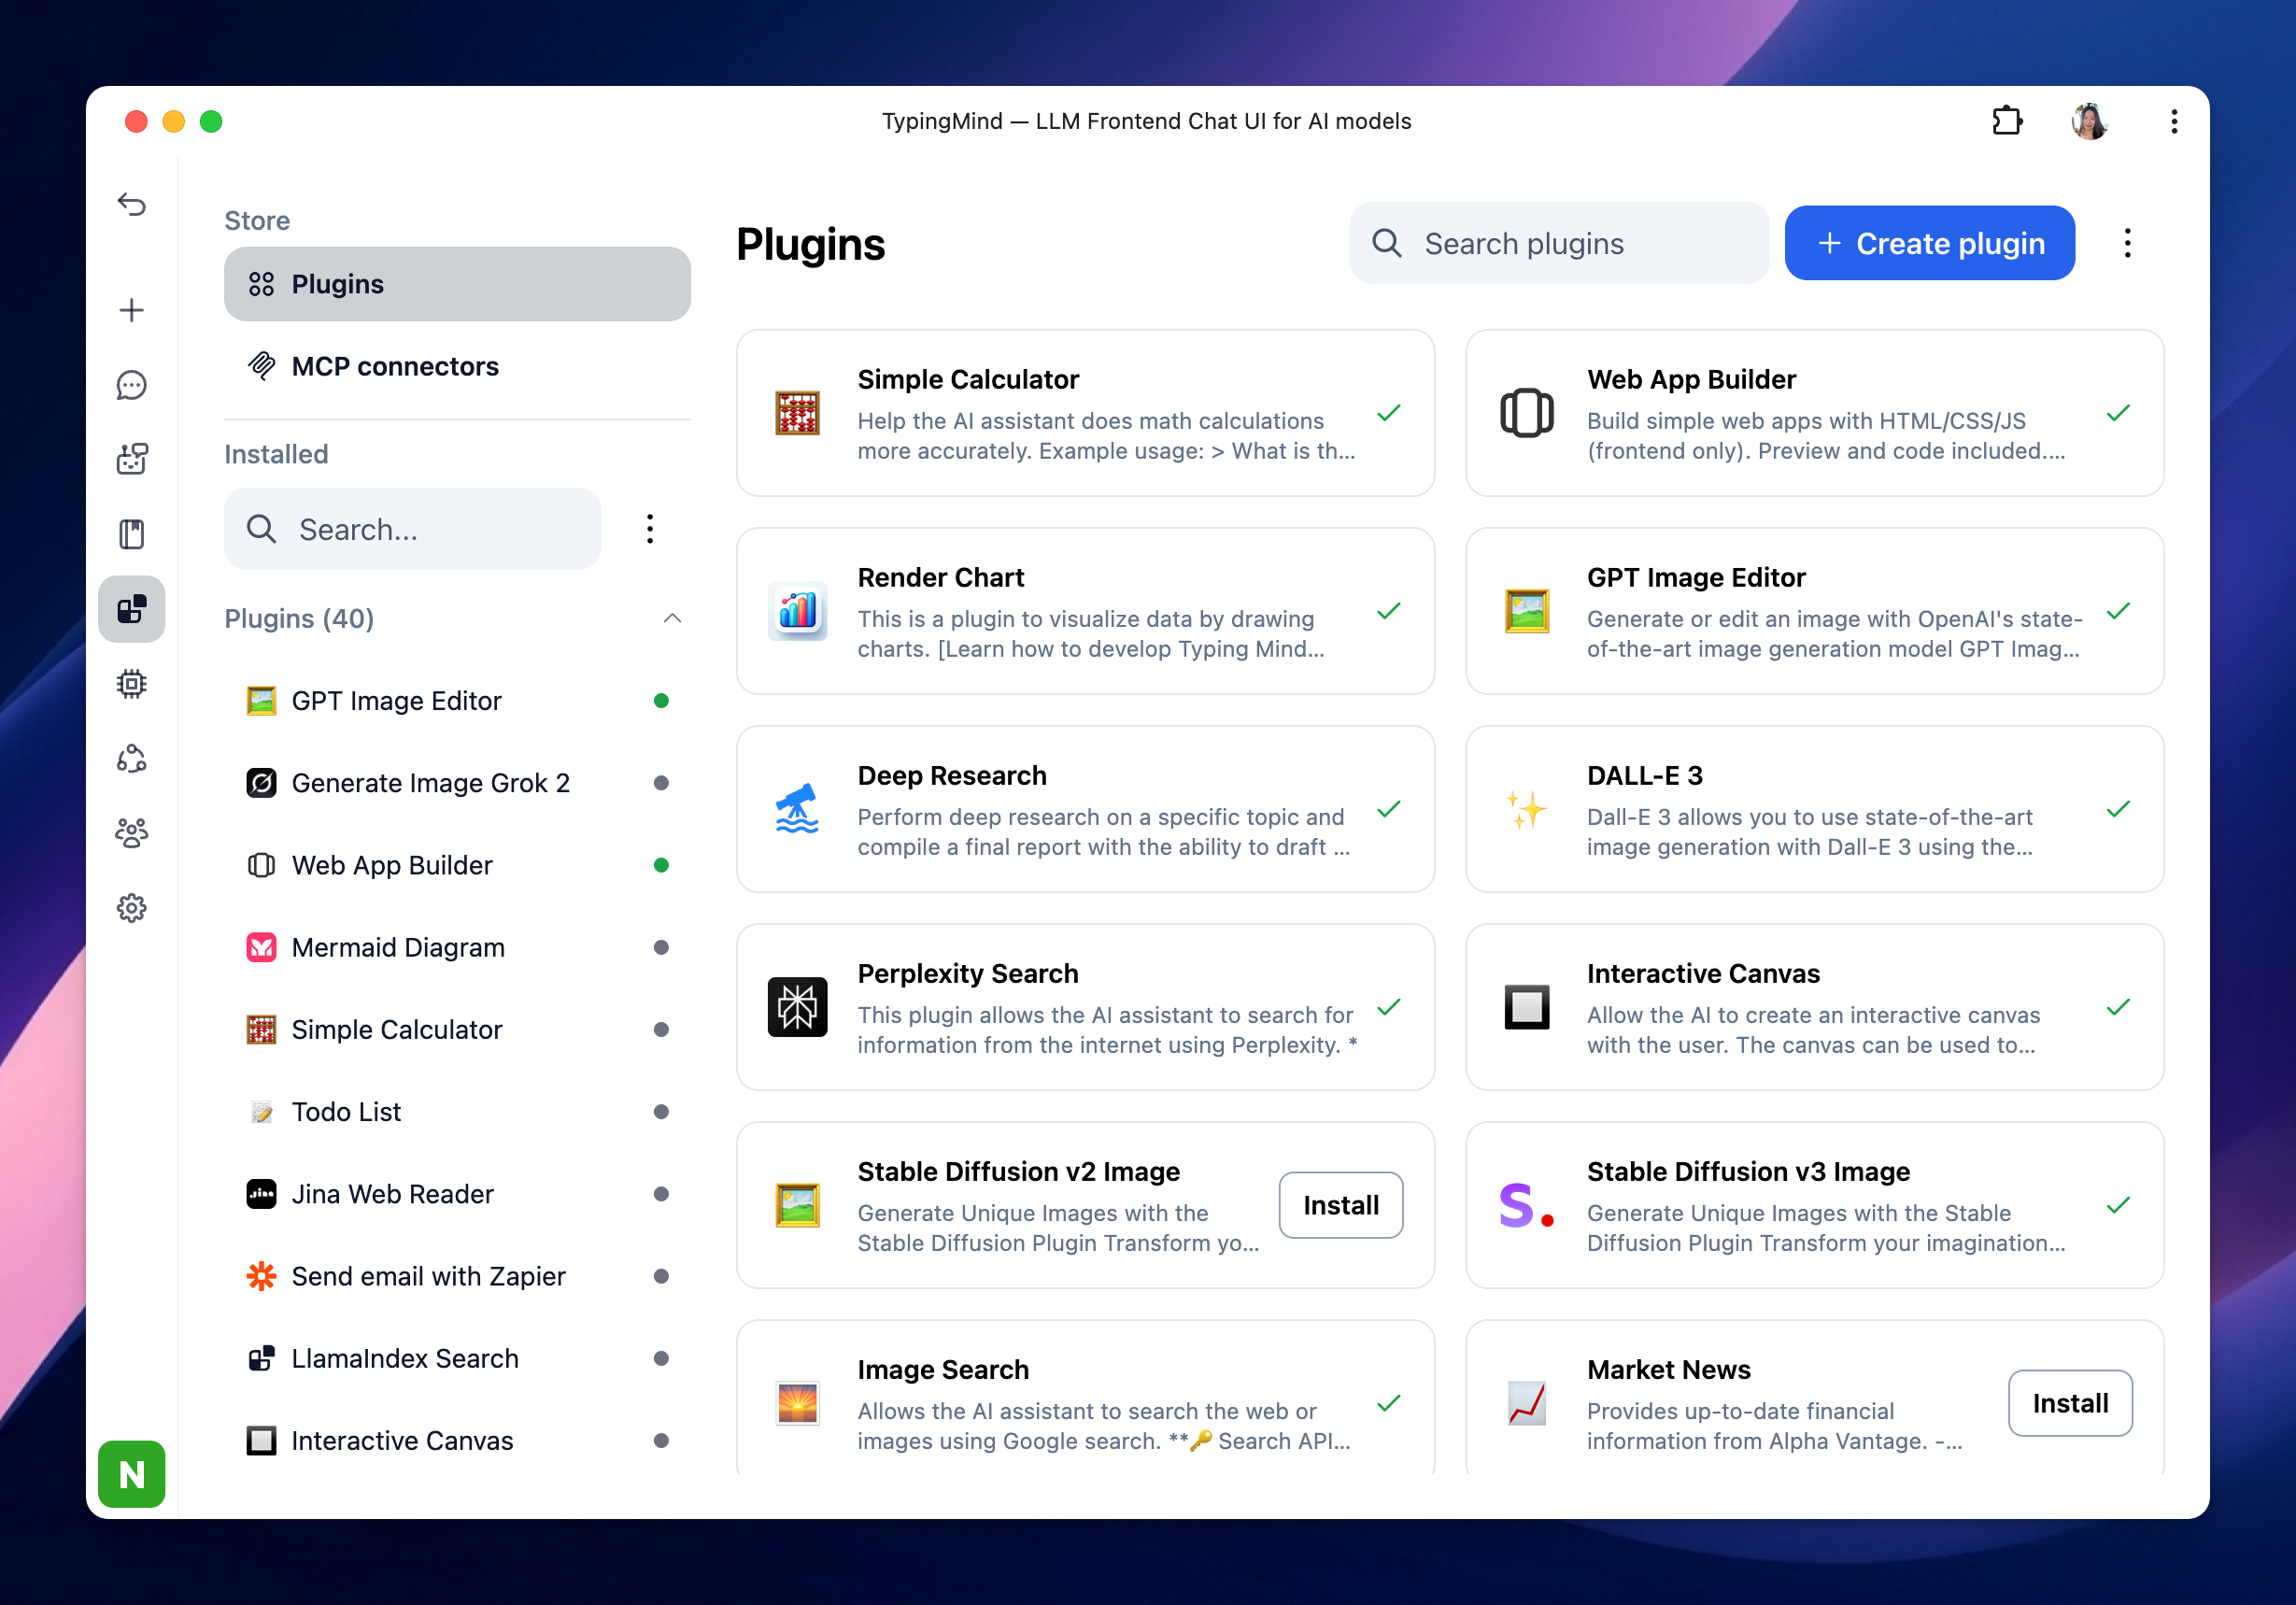Click the green N workspace badge
This screenshot has width=2296, height=1605.
coord(132,1473)
